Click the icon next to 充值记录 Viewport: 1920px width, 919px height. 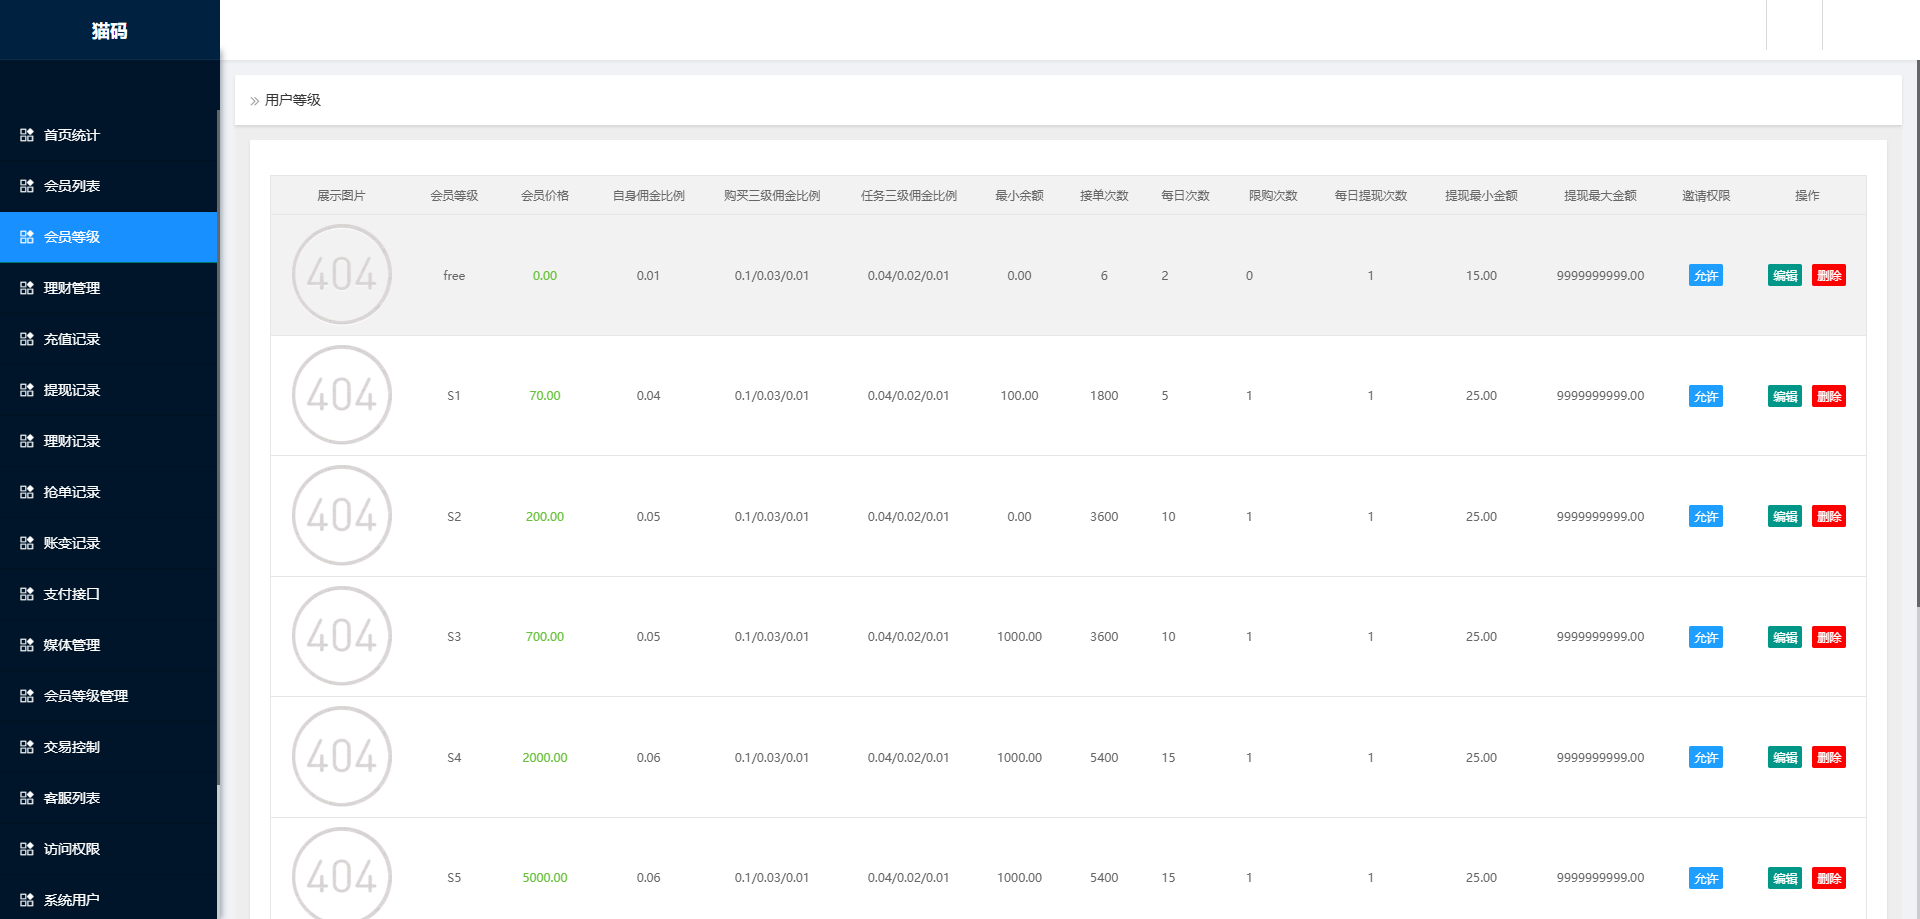click(x=27, y=339)
